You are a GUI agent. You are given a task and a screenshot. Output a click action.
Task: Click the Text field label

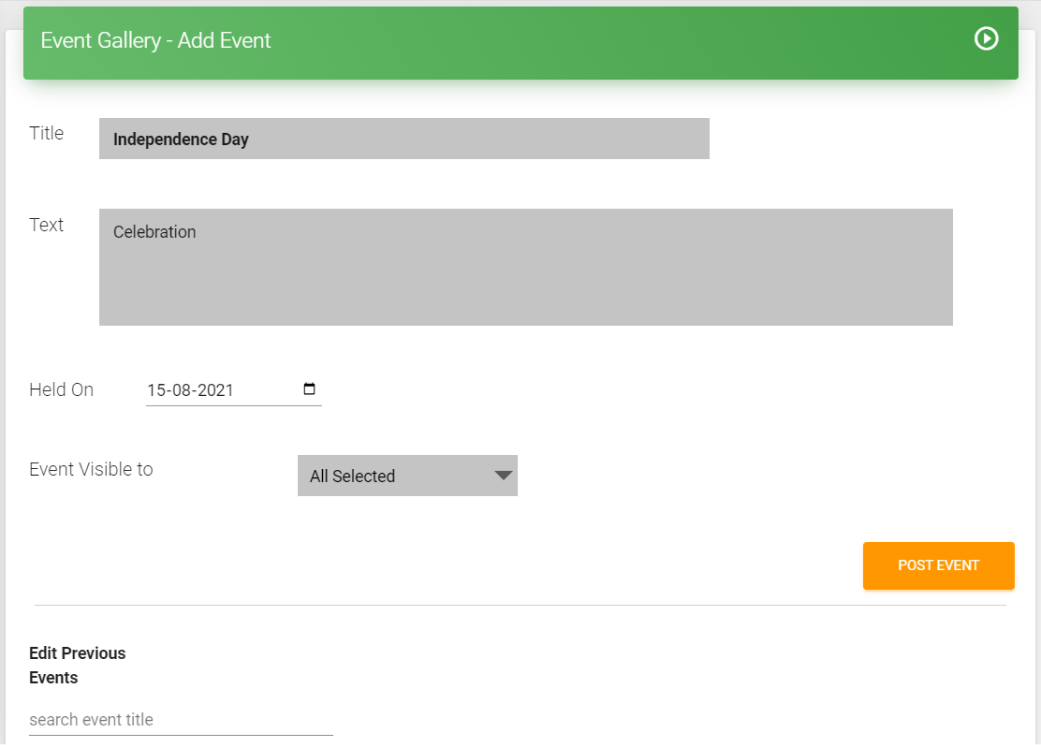[x=46, y=225]
